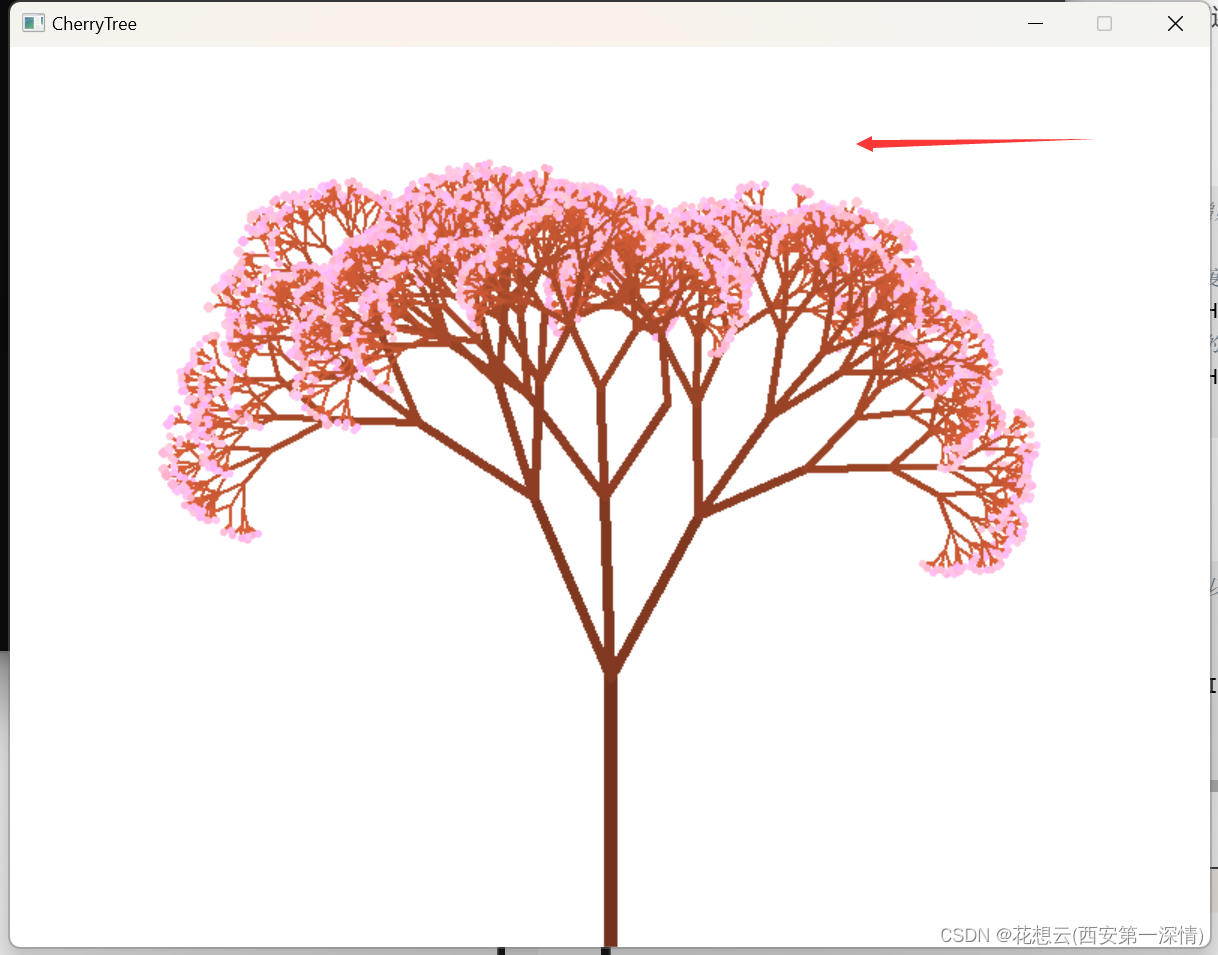Click the CherryTree window app icon
This screenshot has width=1218, height=955.
34,23
